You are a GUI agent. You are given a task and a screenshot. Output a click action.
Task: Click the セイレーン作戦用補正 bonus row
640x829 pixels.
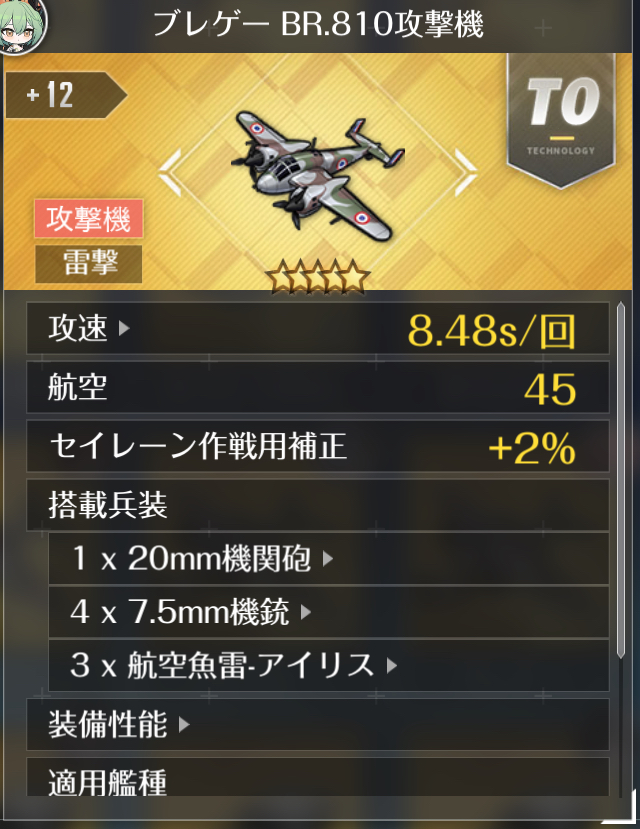point(318,446)
